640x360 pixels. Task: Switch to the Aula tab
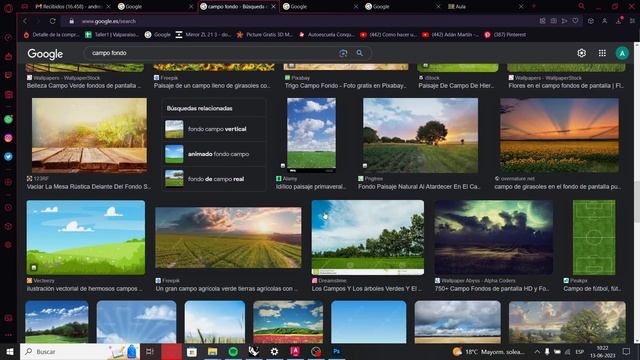pyautogui.click(x=485, y=7)
